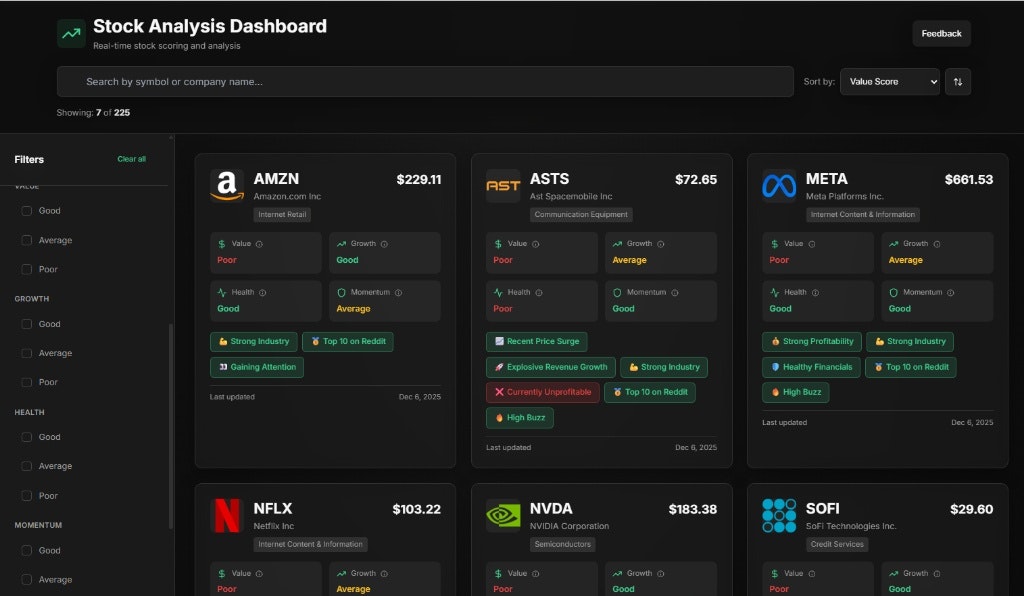Screen dimensions: 1024x596
Task: Open the Value Score sort dropdown
Action: pyautogui.click(x=888, y=81)
